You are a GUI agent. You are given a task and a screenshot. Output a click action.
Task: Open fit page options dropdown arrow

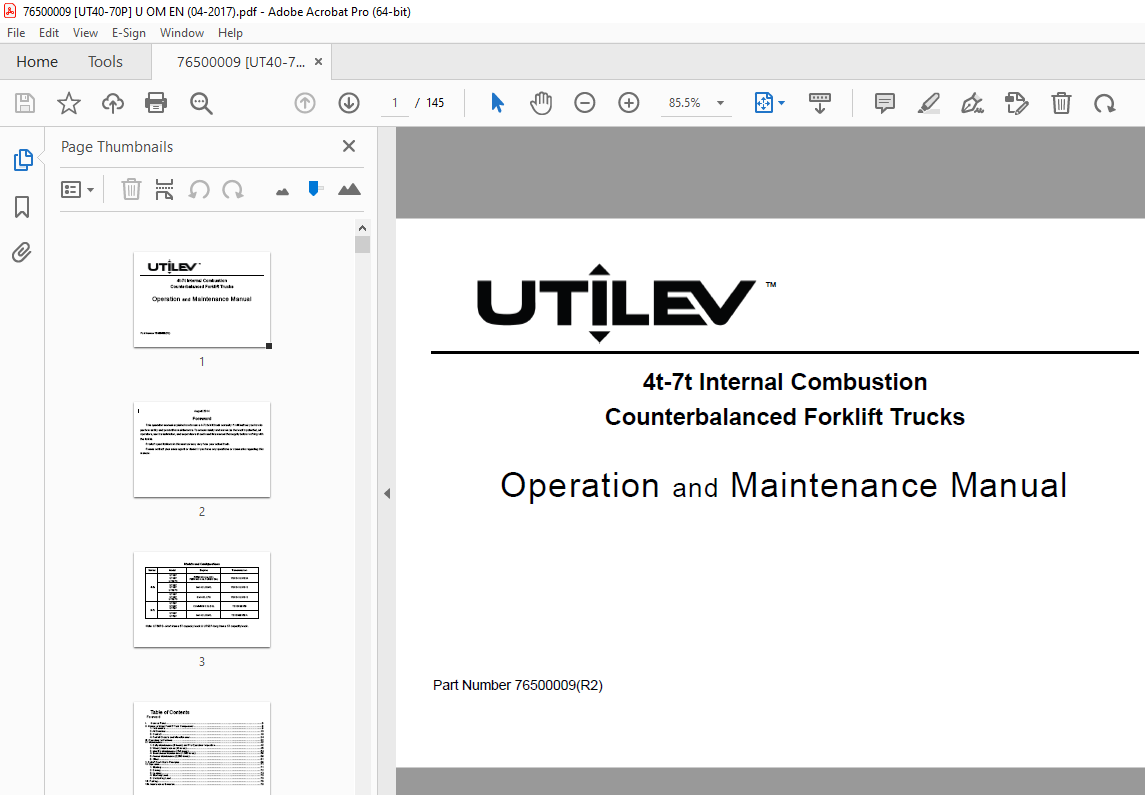click(782, 103)
